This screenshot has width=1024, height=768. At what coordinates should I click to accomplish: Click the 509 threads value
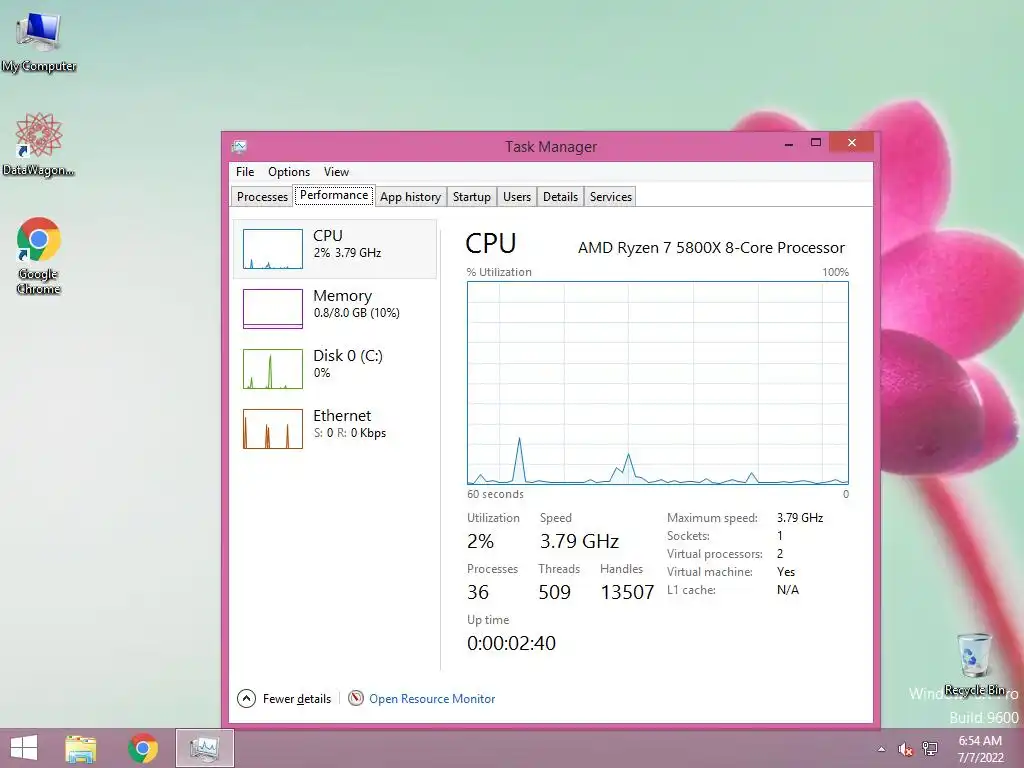point(554,592)
